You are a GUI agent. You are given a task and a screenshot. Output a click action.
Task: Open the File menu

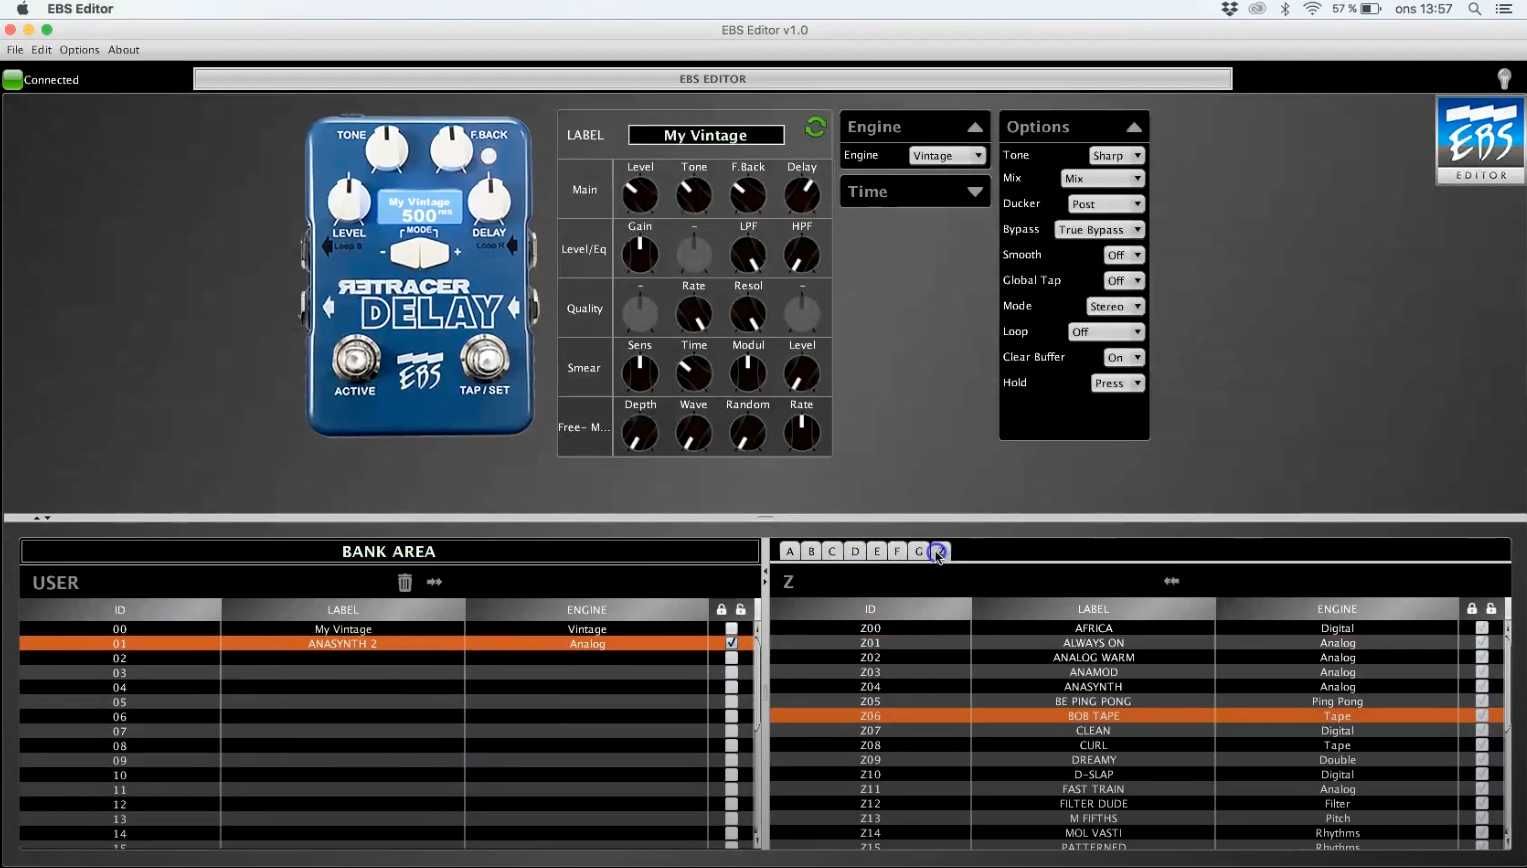[x=15, y=50]
